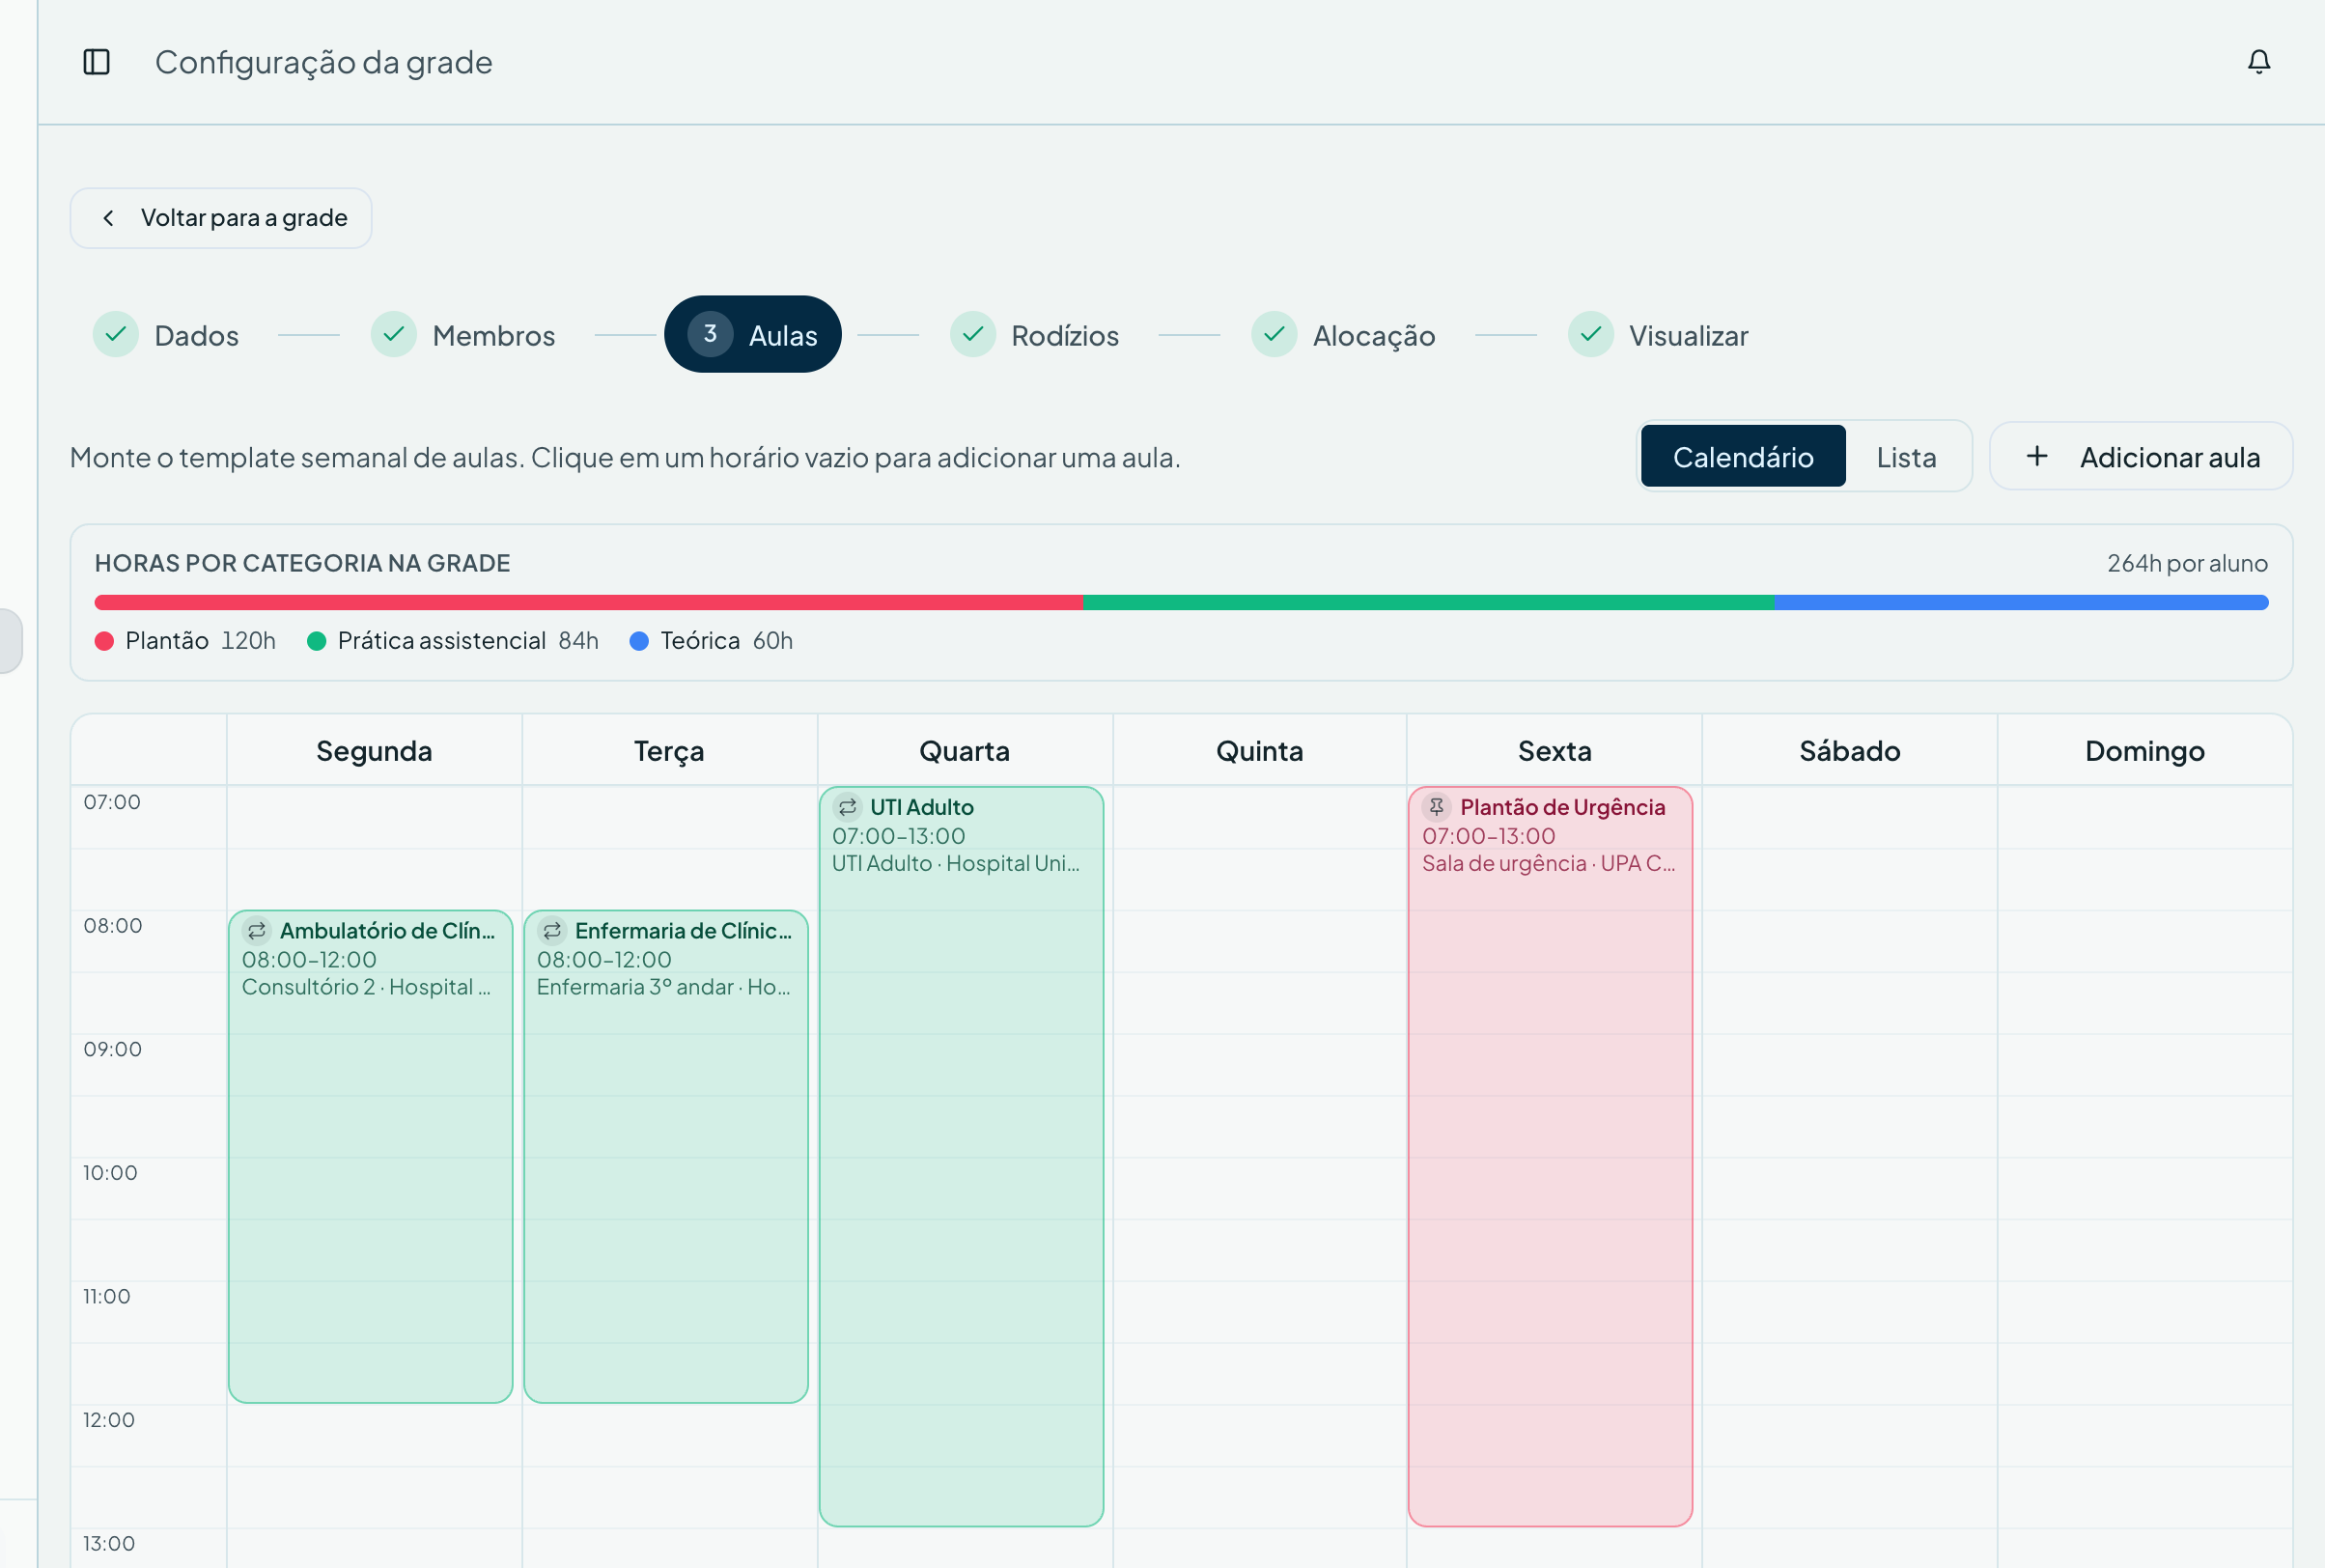The height and width of the screenshot is (1568, 2325).
Task: Open the UTI Adulto class card
Action: (x=961, y=1156)
